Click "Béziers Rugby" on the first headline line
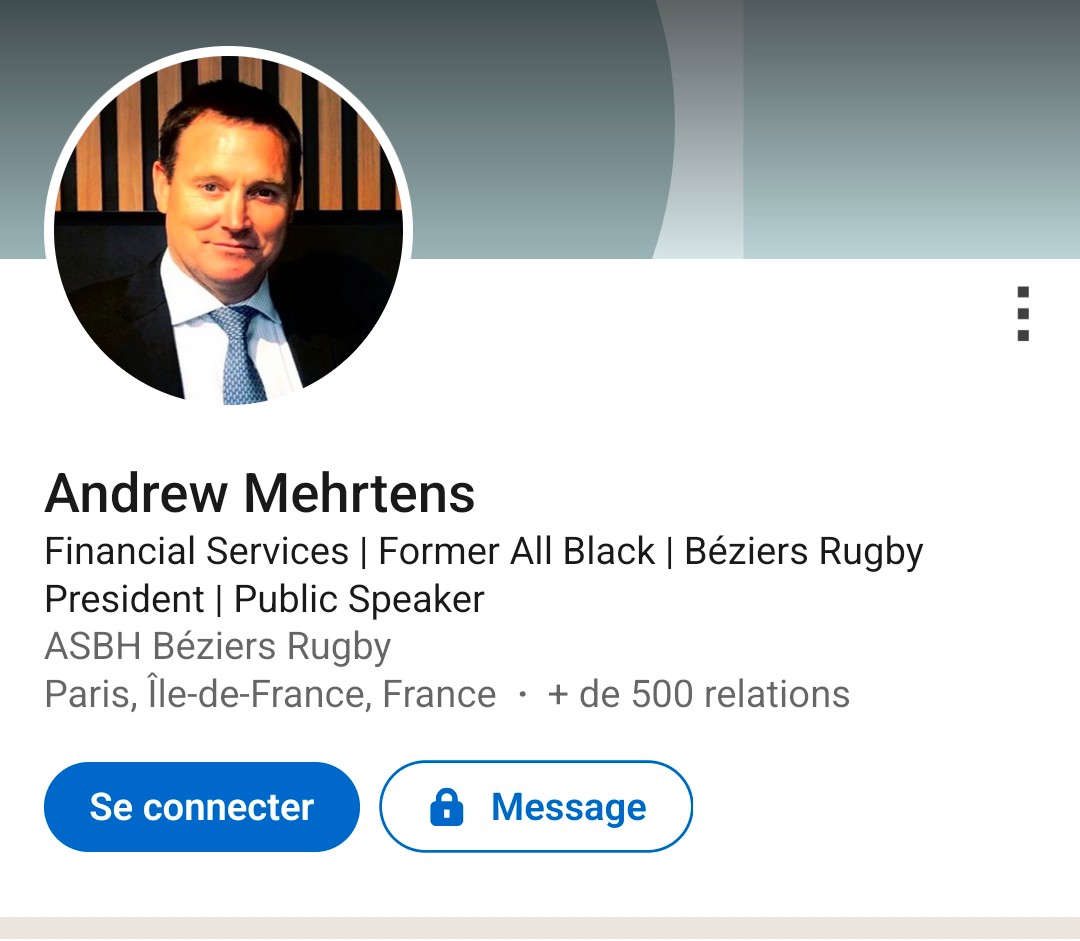Screen dimensions: 1080x941 803,551
